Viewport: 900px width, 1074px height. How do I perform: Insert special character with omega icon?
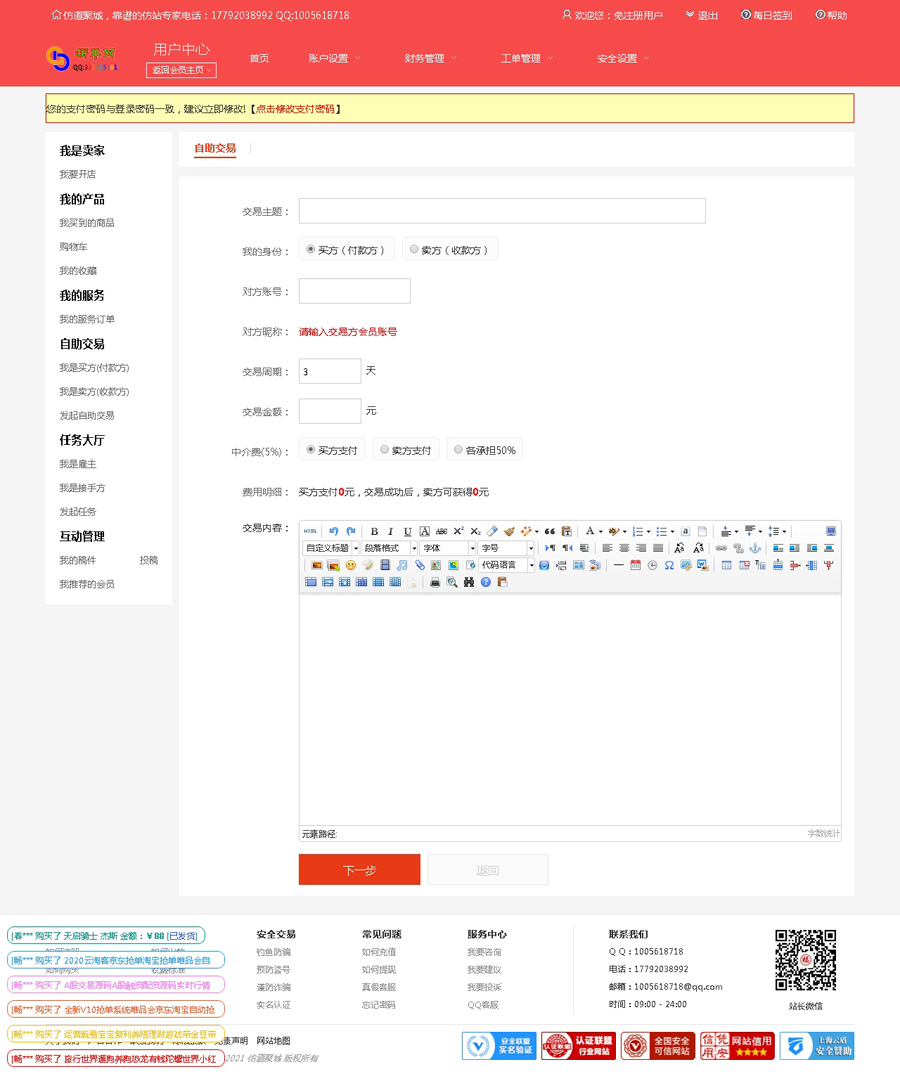pyautogui.click(x=669, y=565)
